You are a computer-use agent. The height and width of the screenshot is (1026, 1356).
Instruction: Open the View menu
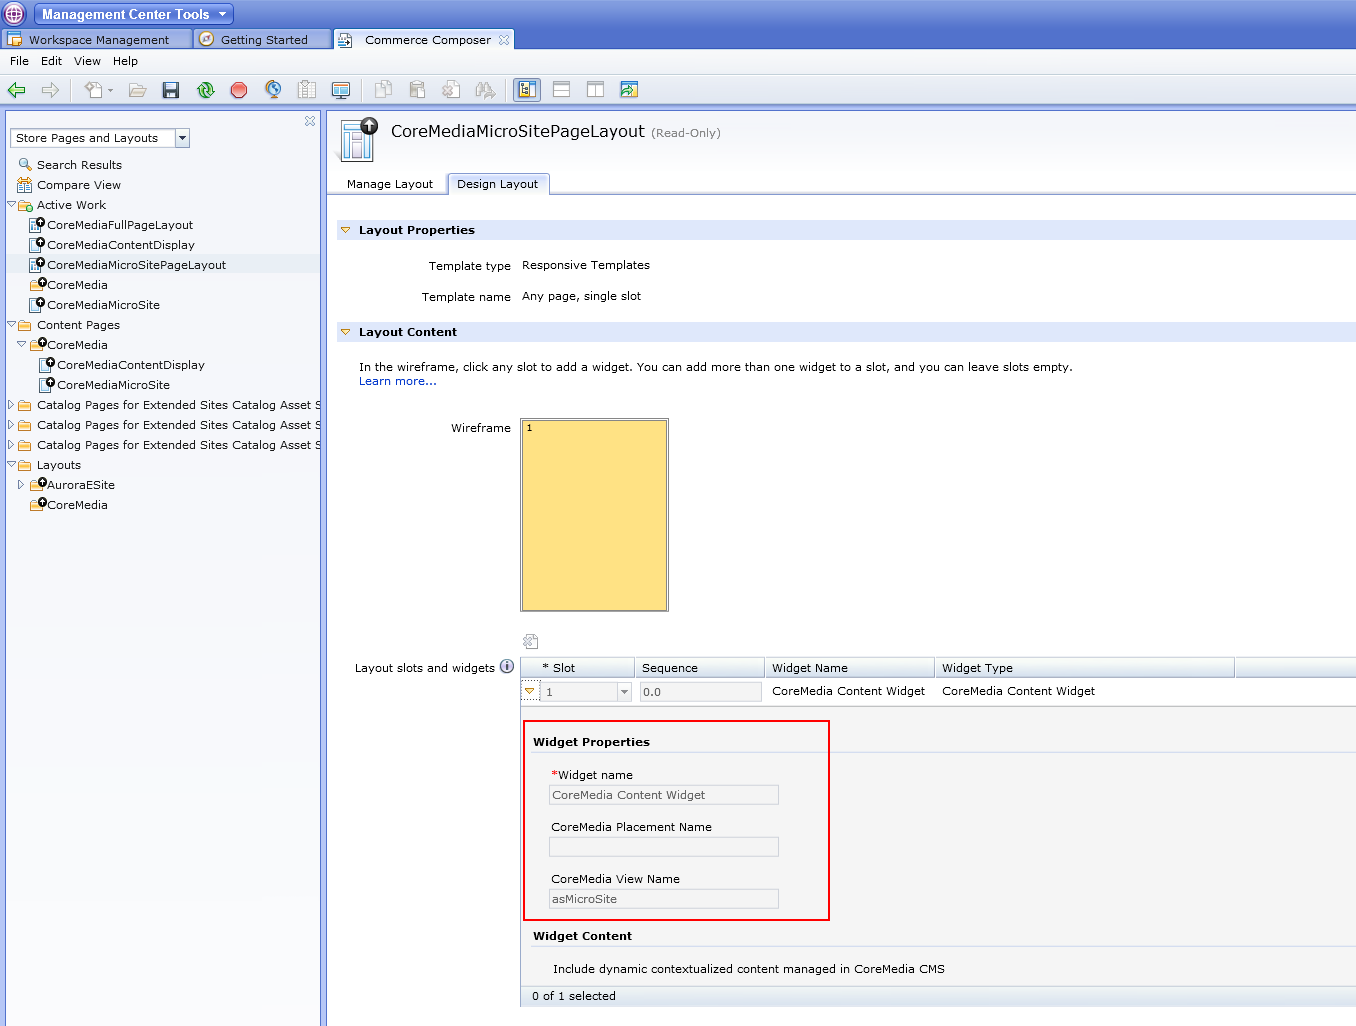click(87, 61)
